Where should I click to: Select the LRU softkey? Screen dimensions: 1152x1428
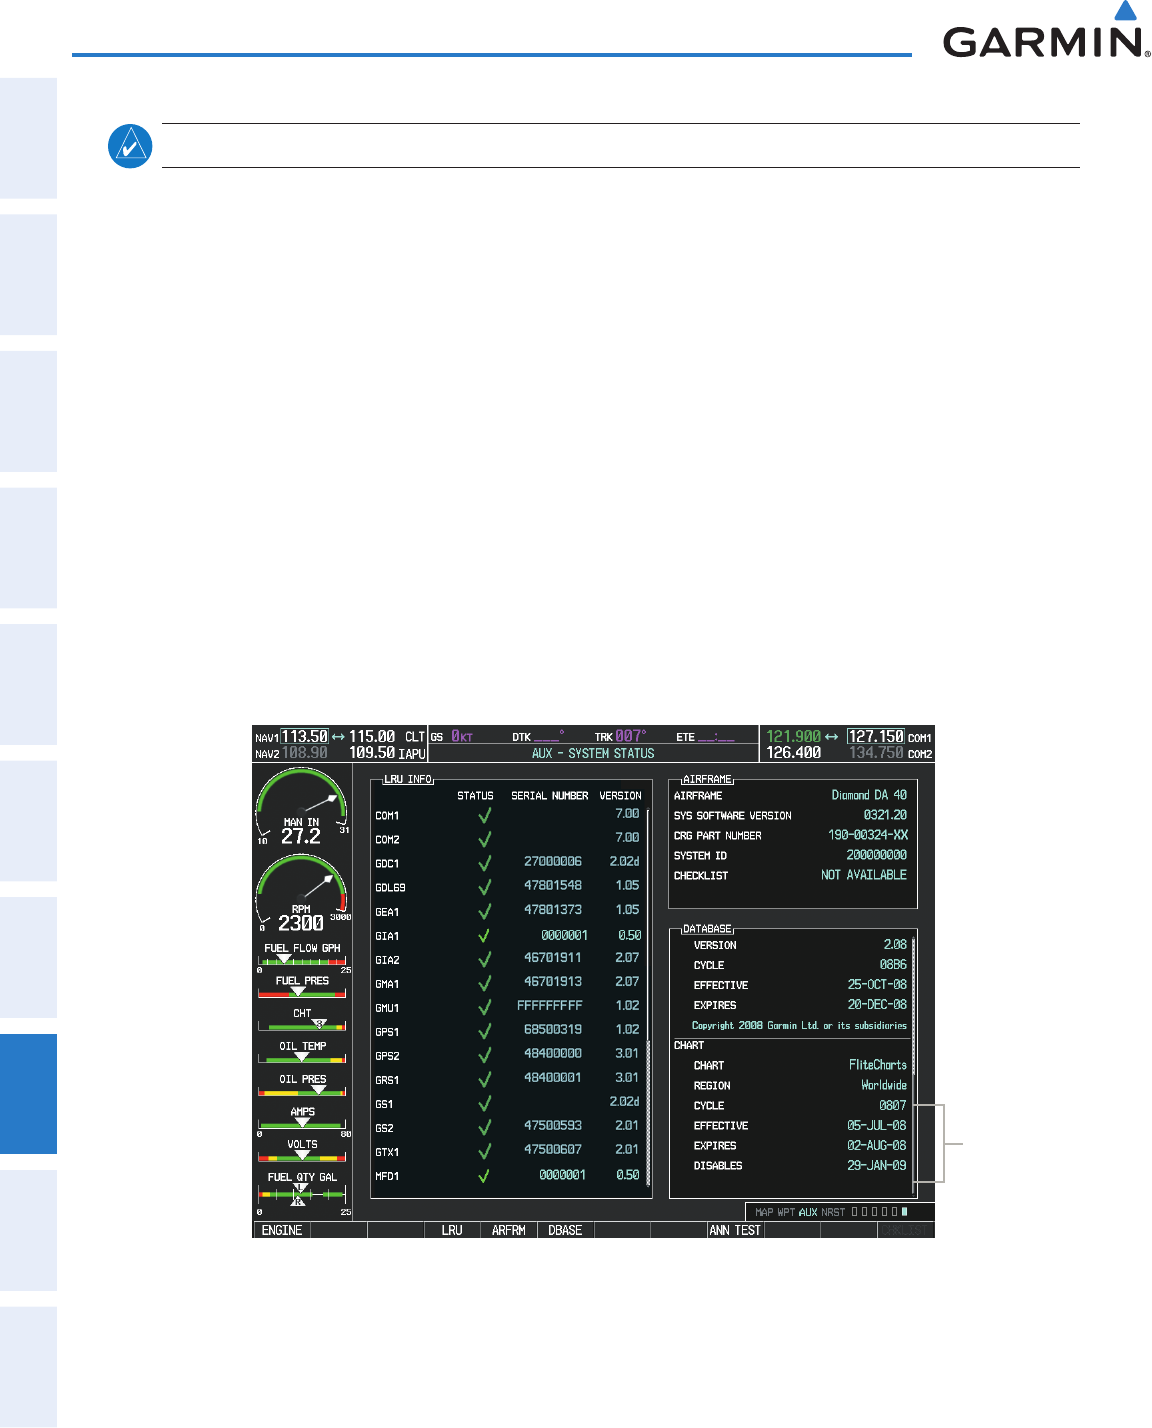click(x=452, y=1230)
